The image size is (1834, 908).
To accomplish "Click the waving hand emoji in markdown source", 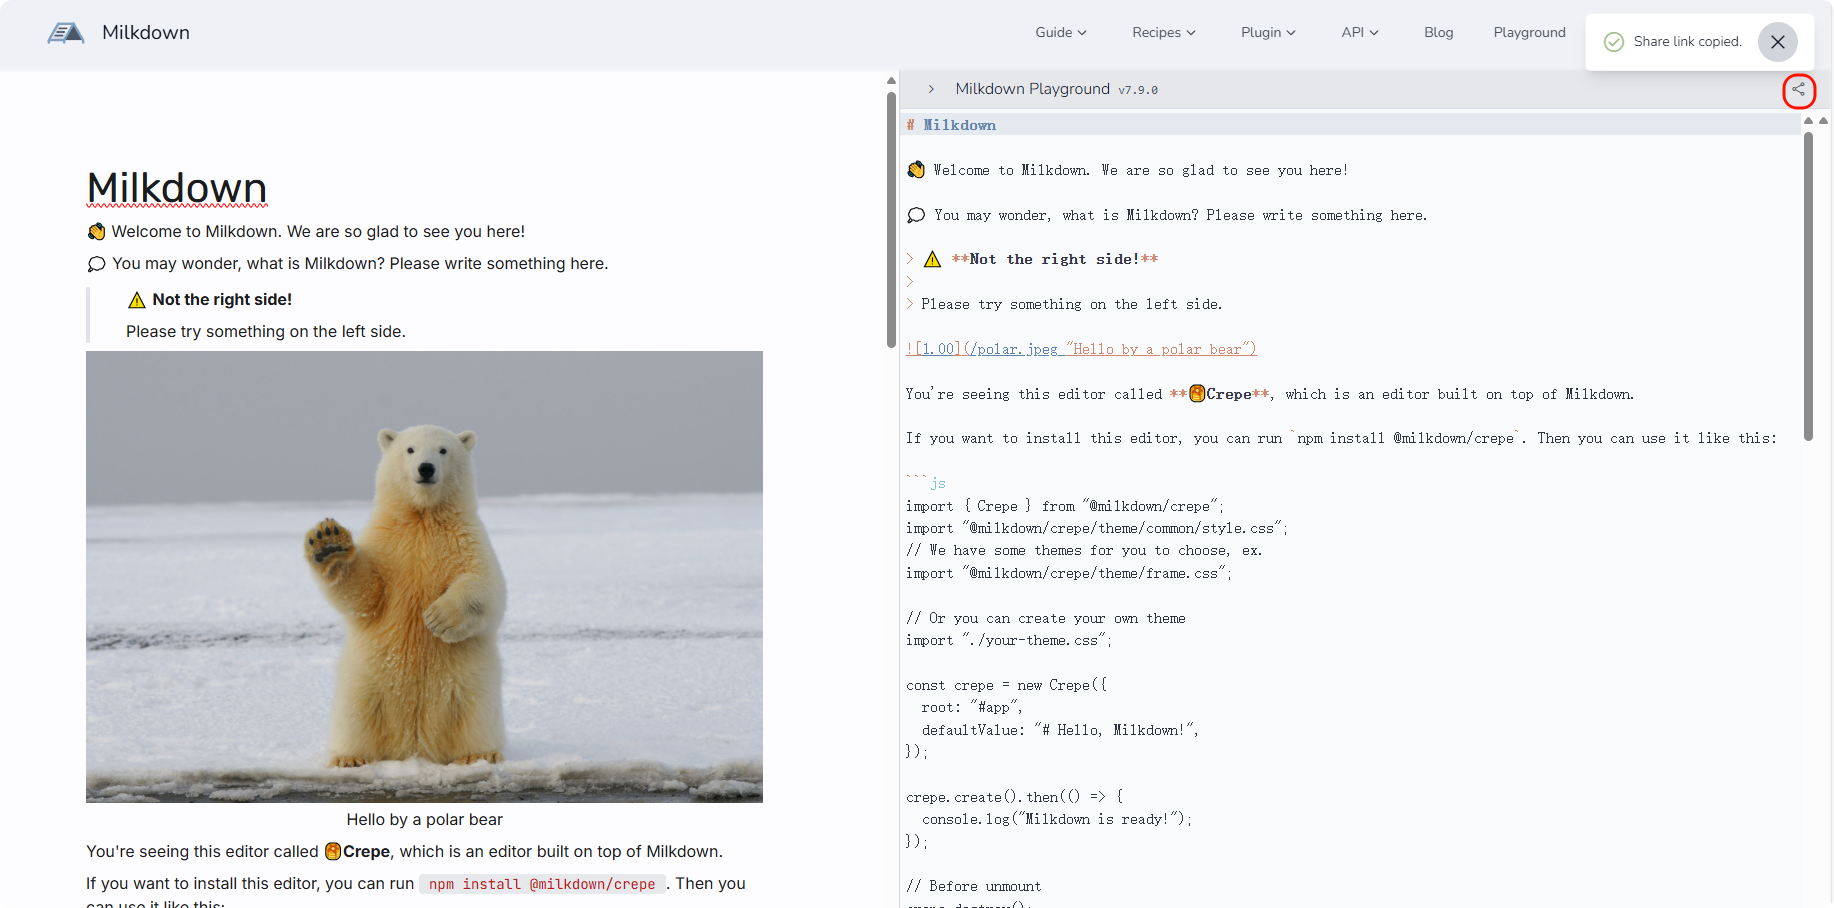I will (x=916, y=170).
